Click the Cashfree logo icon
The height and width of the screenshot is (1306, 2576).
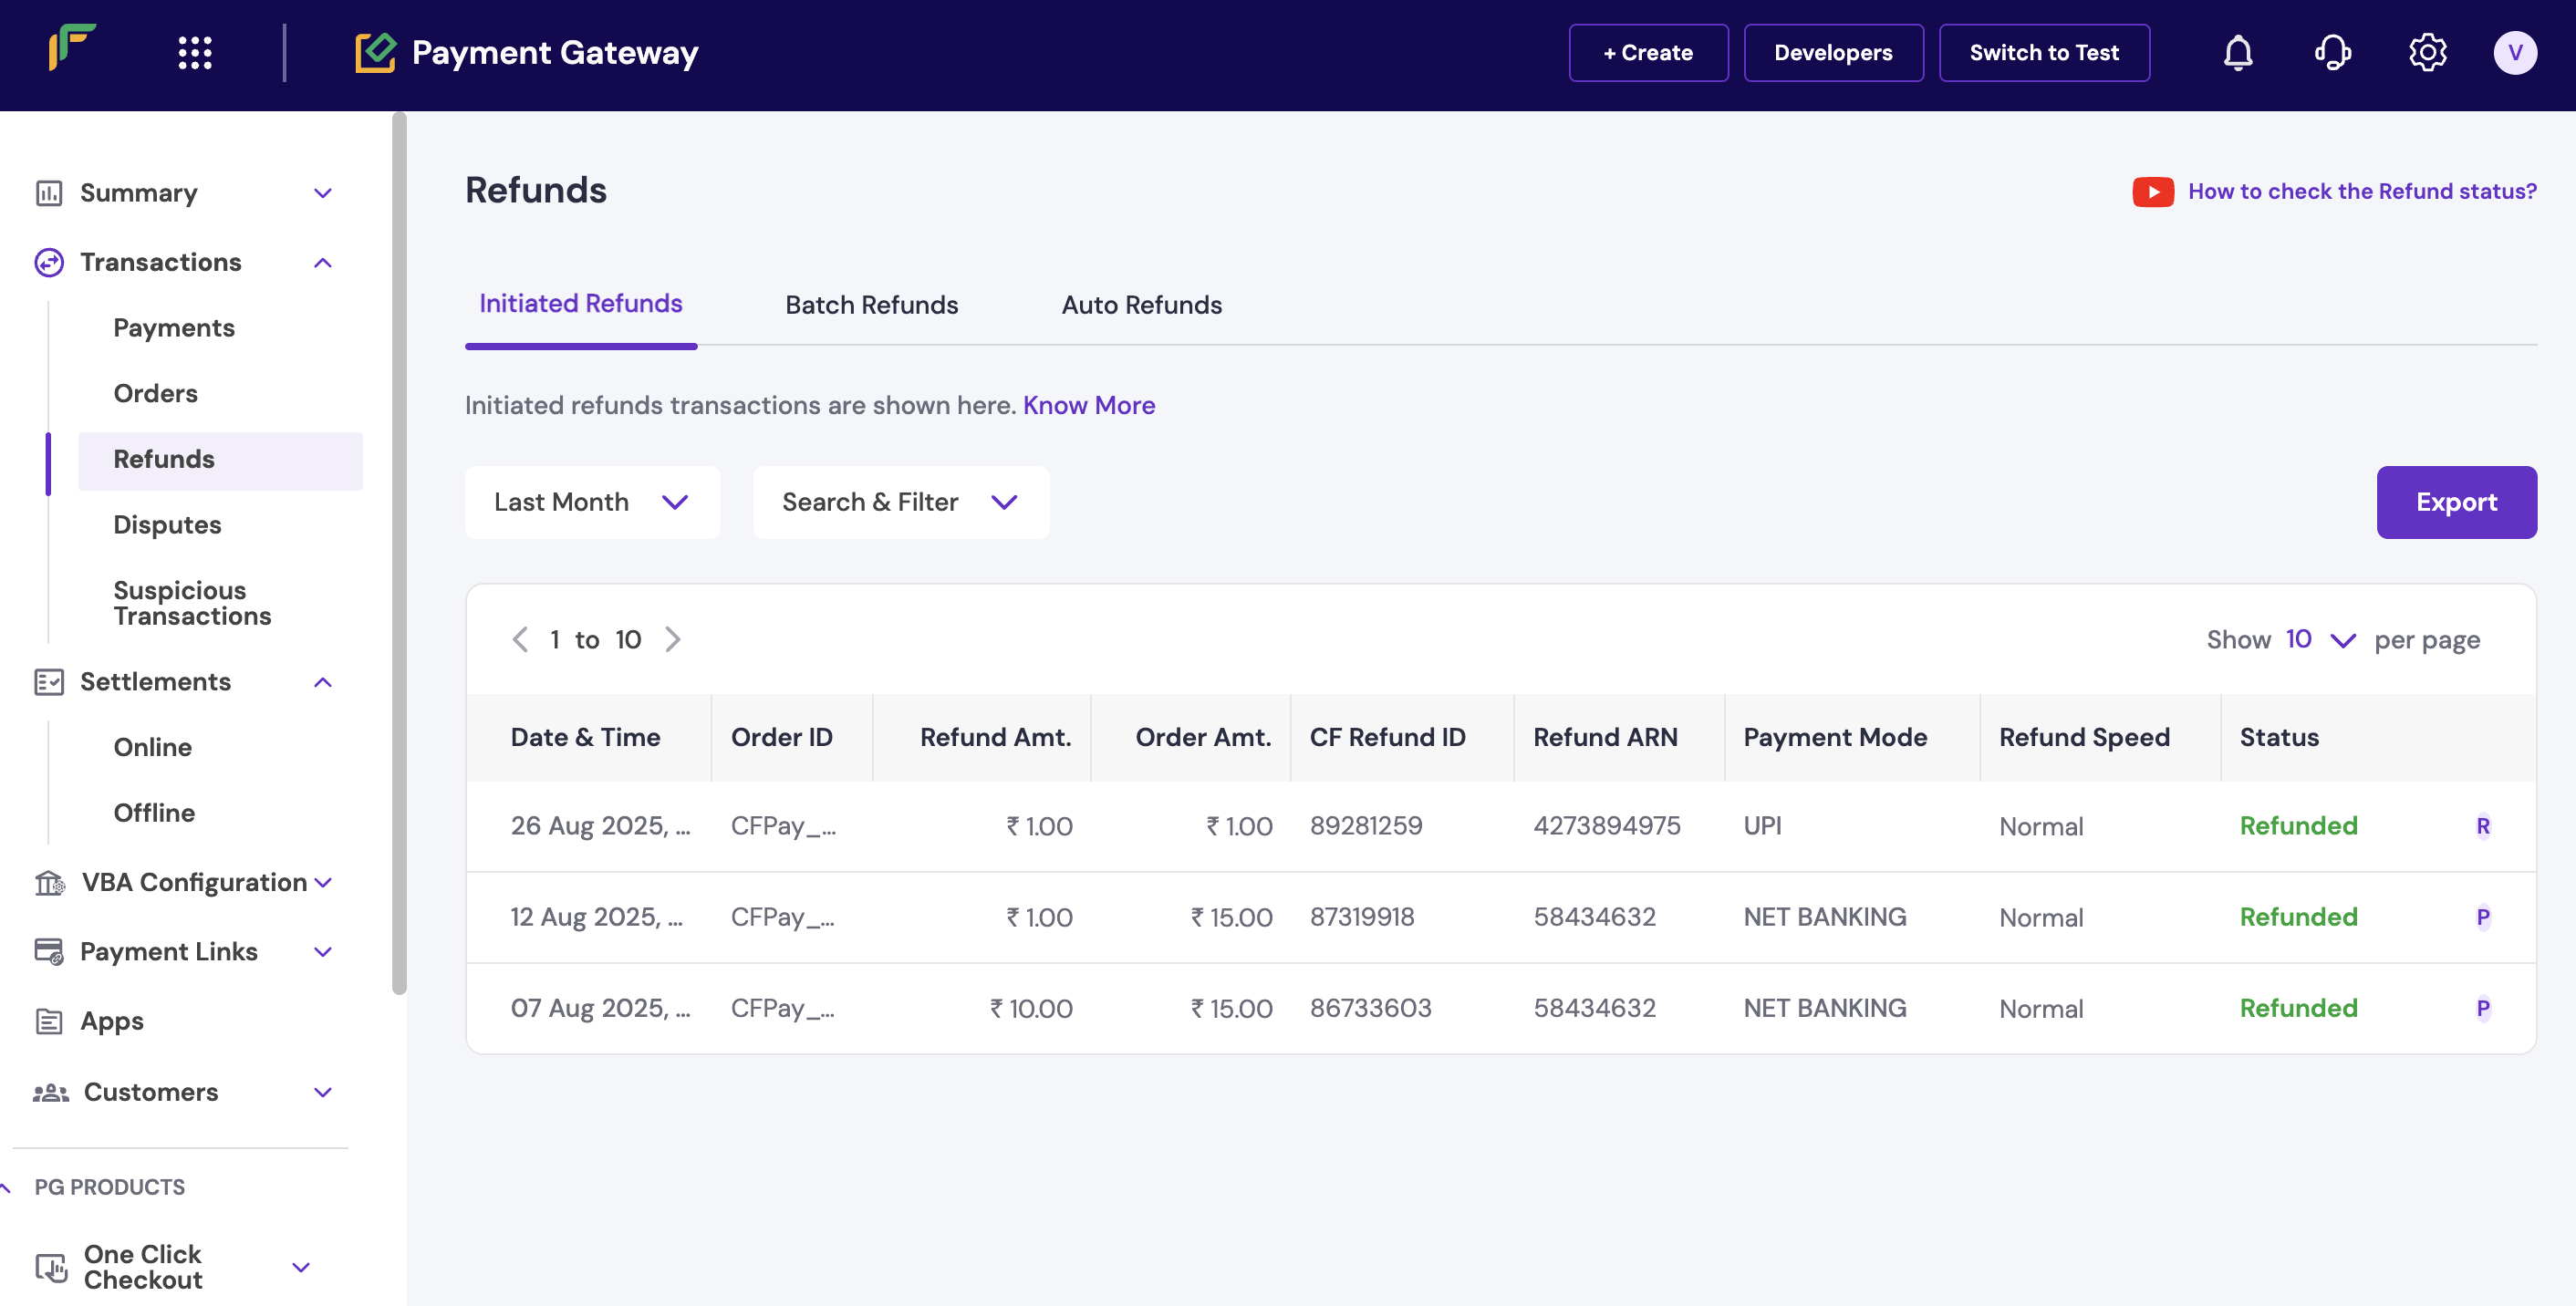pyautogui.click(x=72, y=48)
